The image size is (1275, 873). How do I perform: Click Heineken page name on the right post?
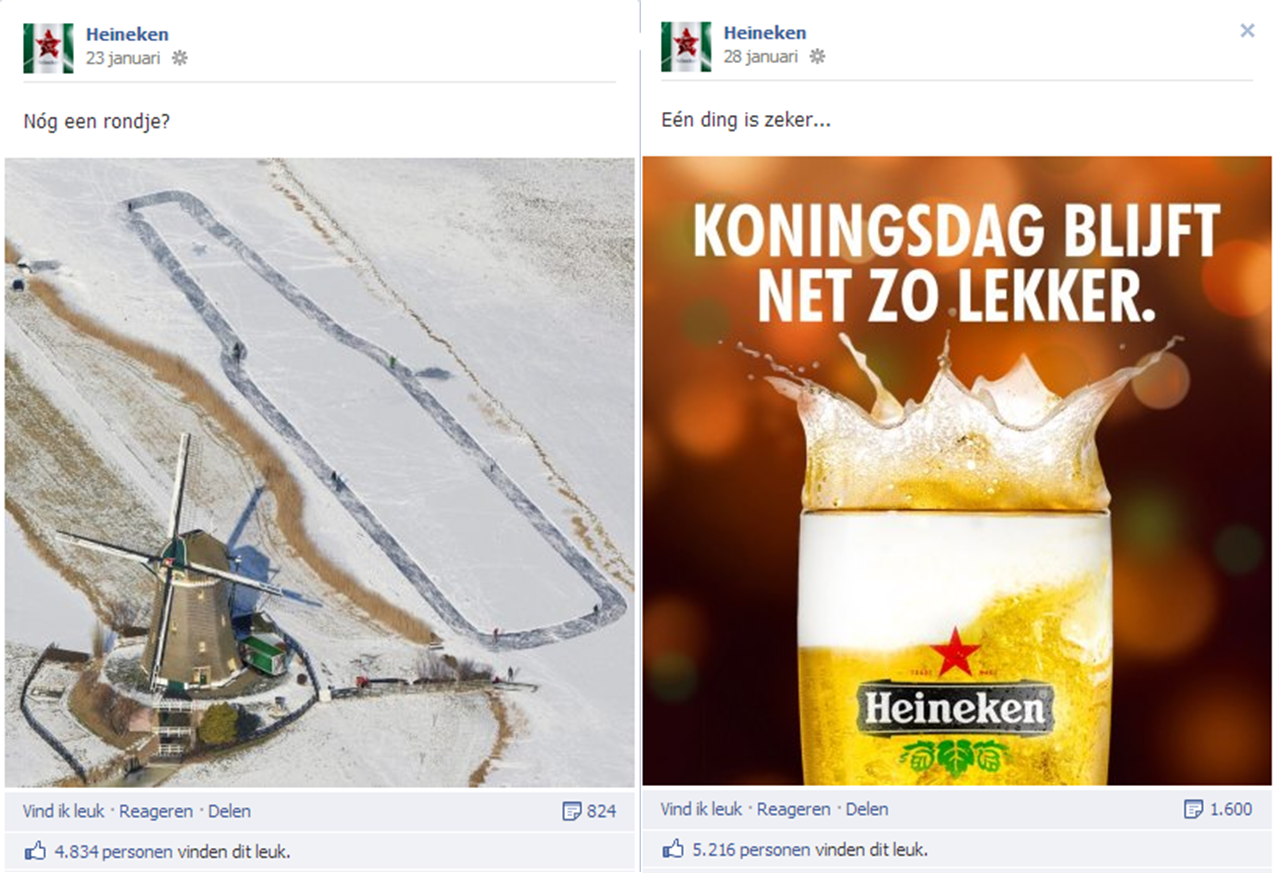click(x=765, y=34)
